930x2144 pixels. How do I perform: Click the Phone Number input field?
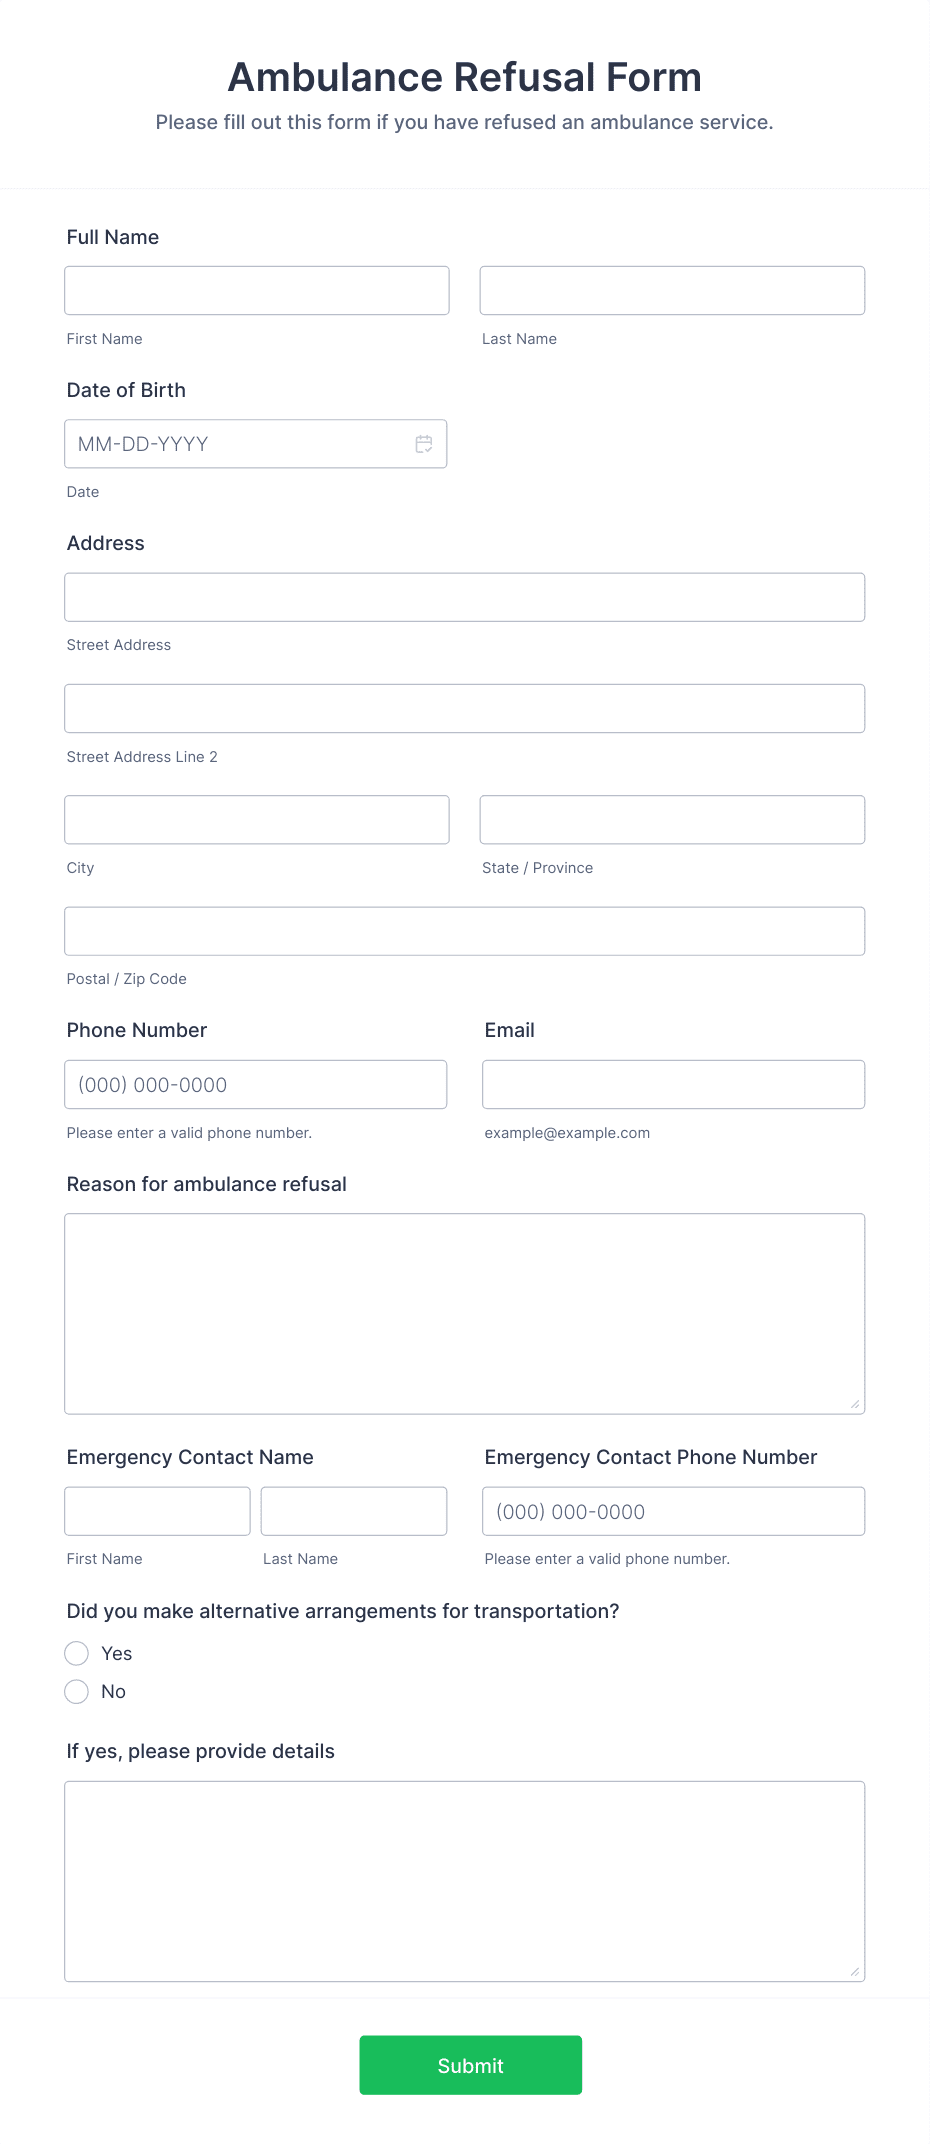tap(256, 1084)
